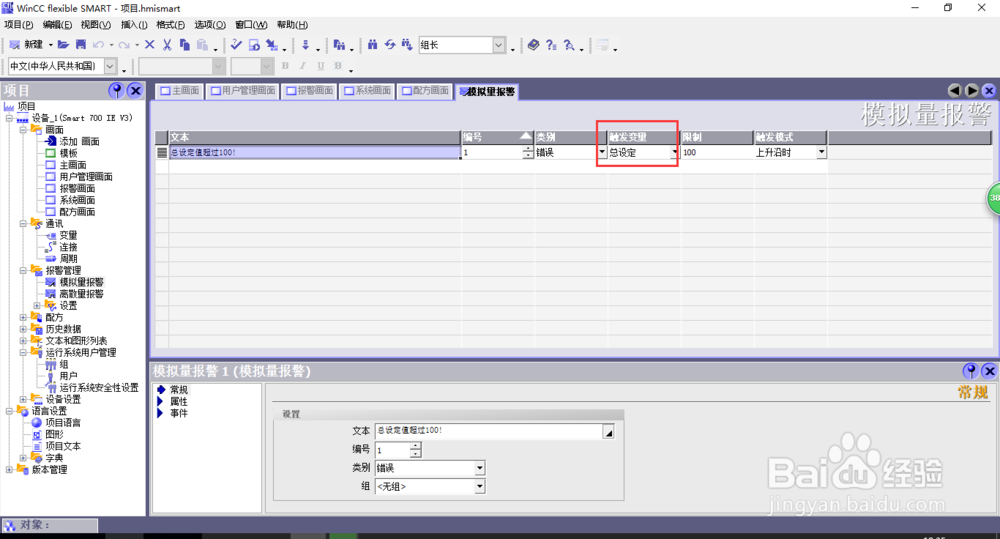Download to device with down-arrow icon
1000x539 pixels.
(x=305, y=45)
